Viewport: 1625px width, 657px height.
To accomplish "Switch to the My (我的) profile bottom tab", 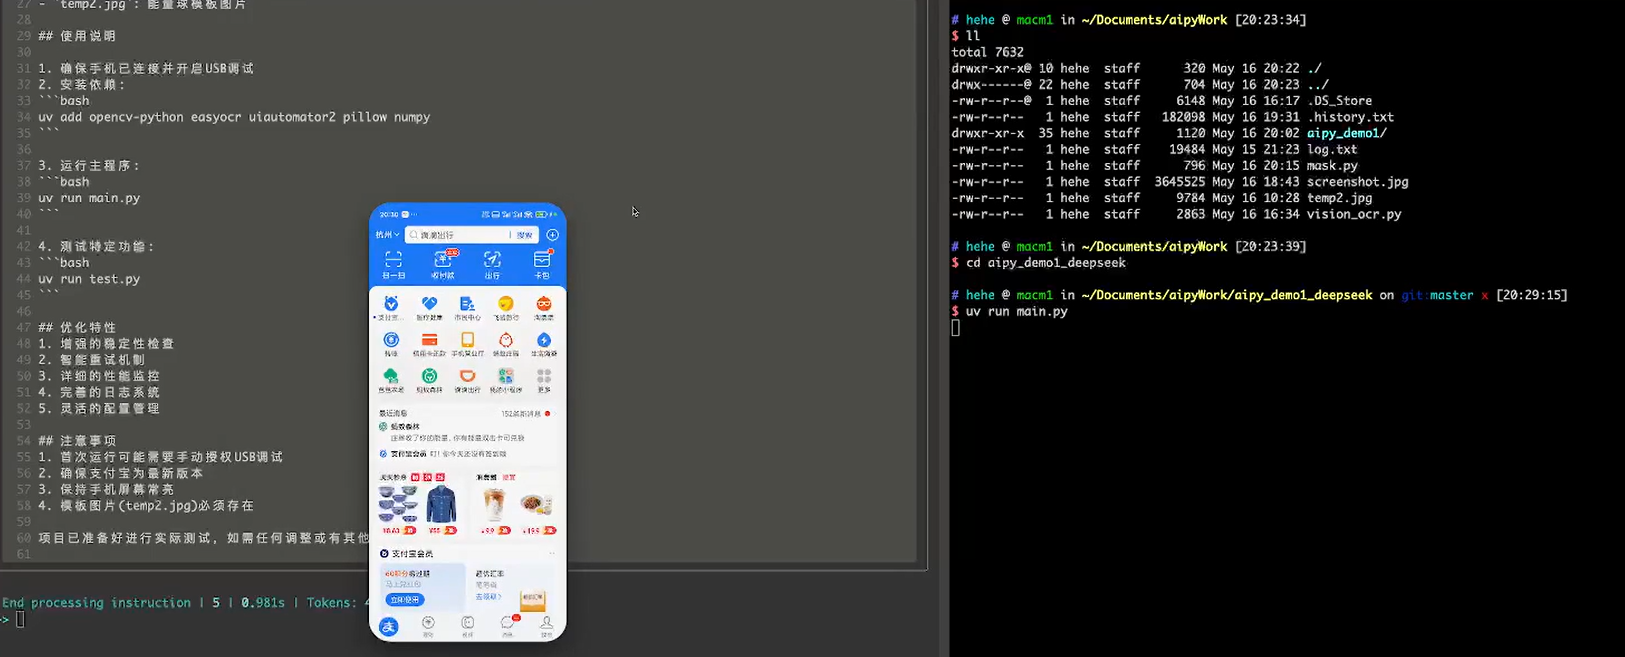I will pos(546,626).
